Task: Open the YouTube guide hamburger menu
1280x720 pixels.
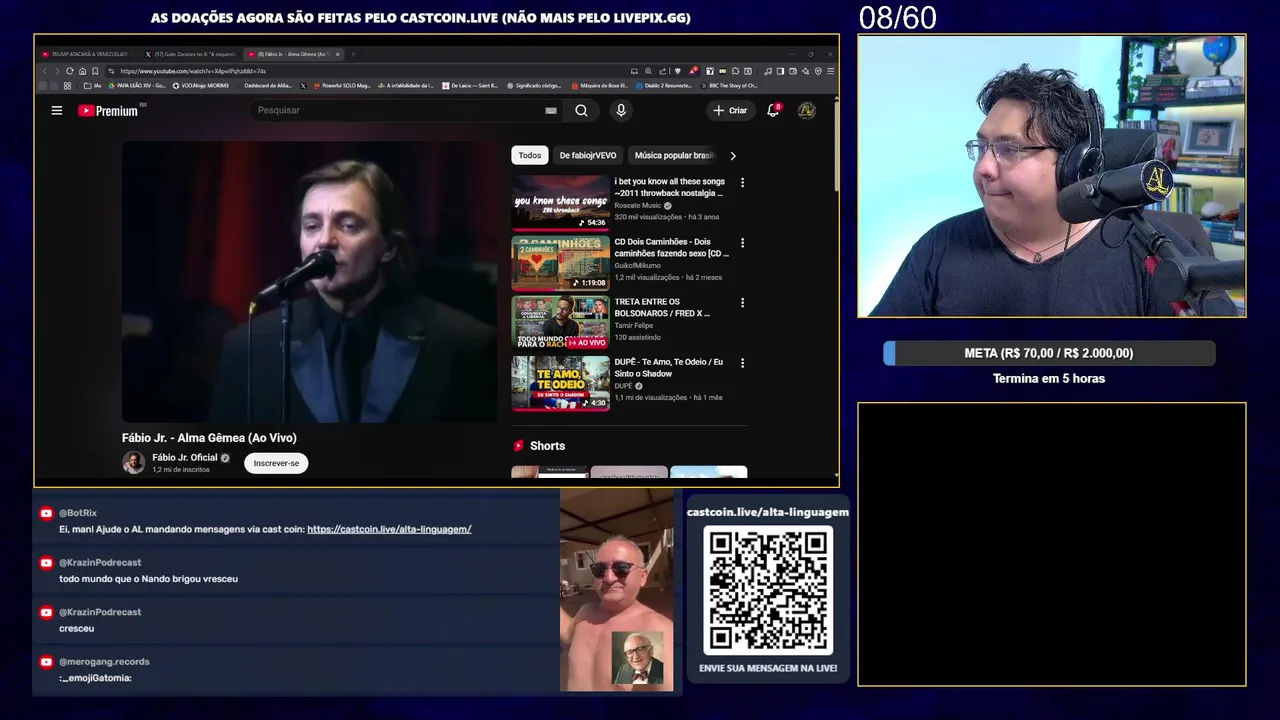Action: coord(57,110)
